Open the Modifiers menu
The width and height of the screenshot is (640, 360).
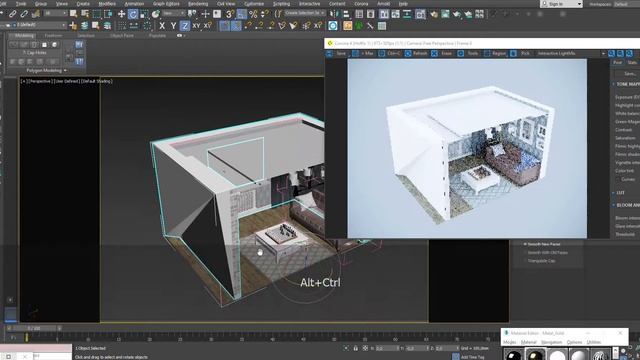tap(107, 4)
